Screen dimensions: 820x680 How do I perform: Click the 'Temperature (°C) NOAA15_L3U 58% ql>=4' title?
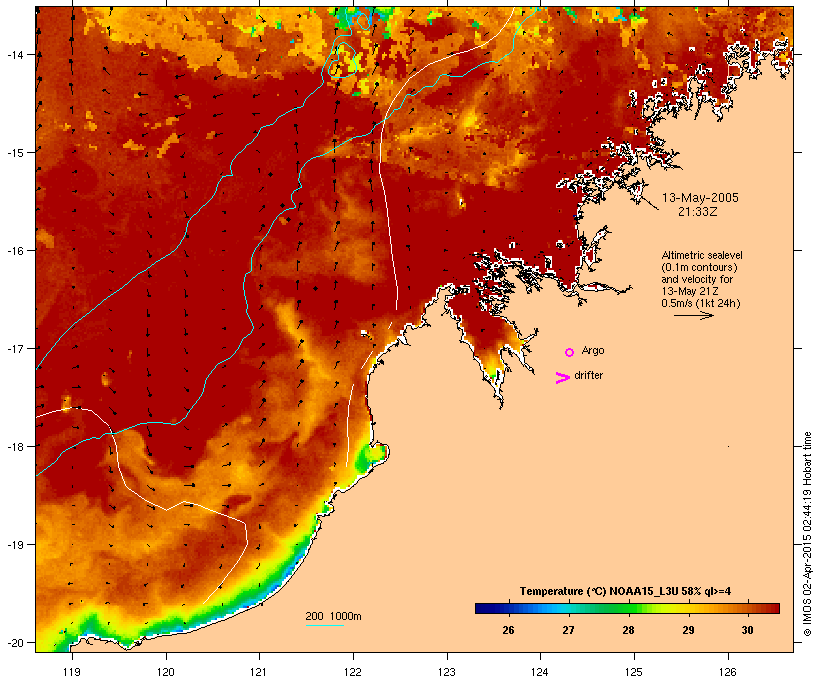pos(625,591)
